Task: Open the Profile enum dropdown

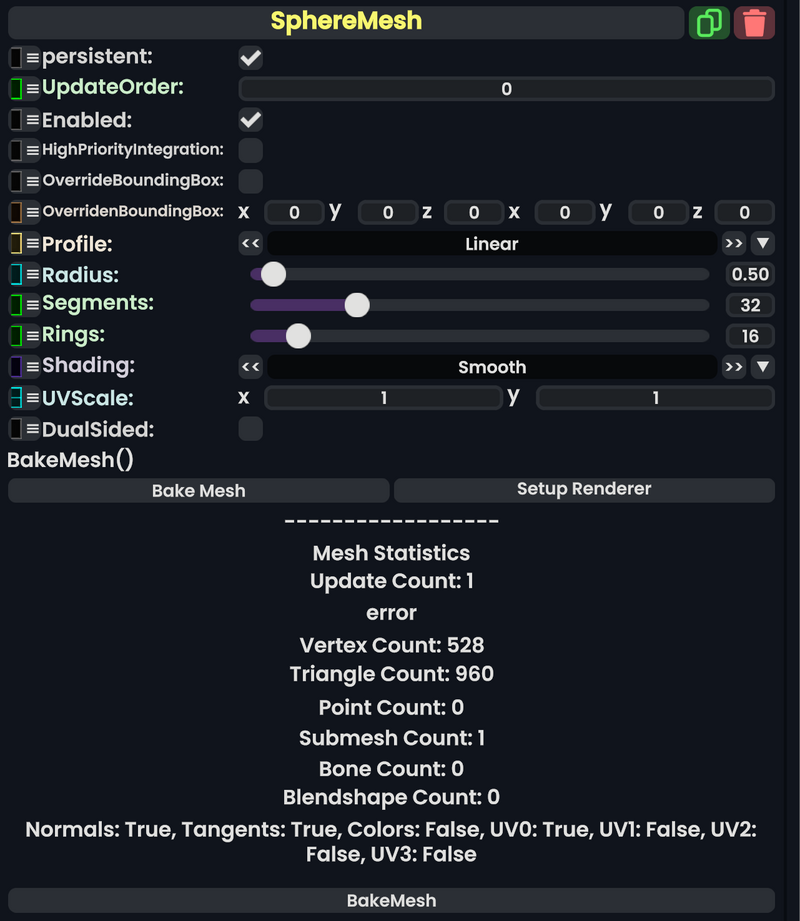Action: tap(762, 243)
